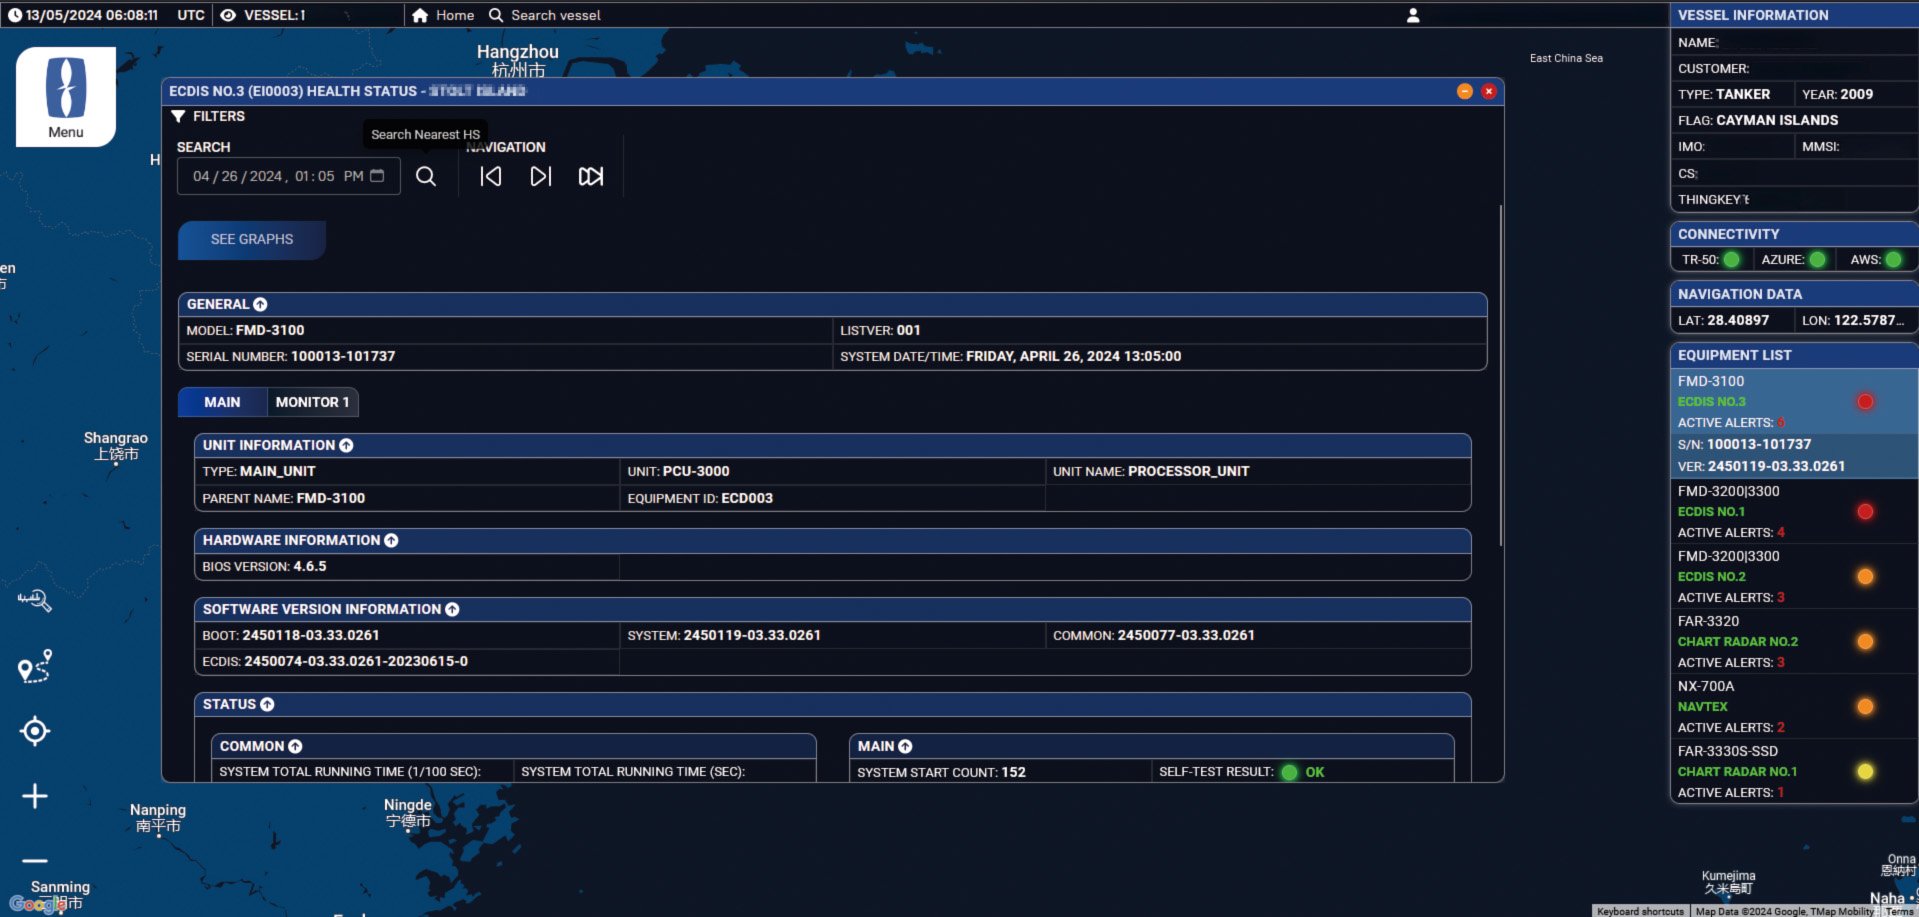Click the VESSEL INFORMATION panel header
This screenshot has height=917, width=1919.
[x=1794, y=15]
